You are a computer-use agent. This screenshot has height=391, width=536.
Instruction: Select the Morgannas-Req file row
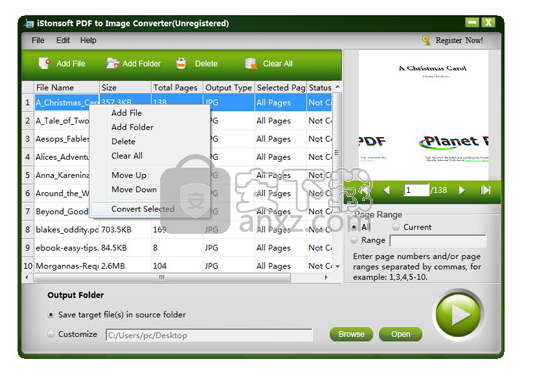[x=178, y=265]
